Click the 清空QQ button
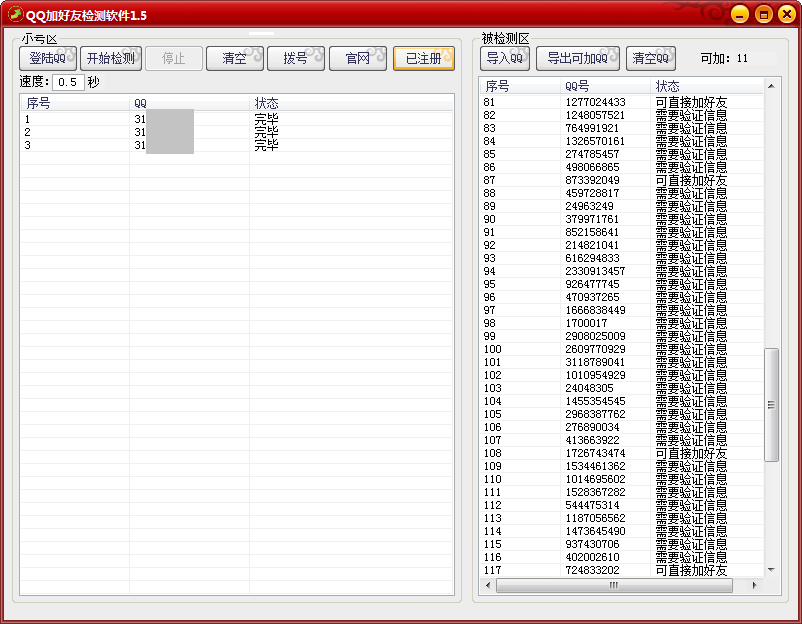Image resolution: width=802 pixels, height=624 pixels. [650, 58]
